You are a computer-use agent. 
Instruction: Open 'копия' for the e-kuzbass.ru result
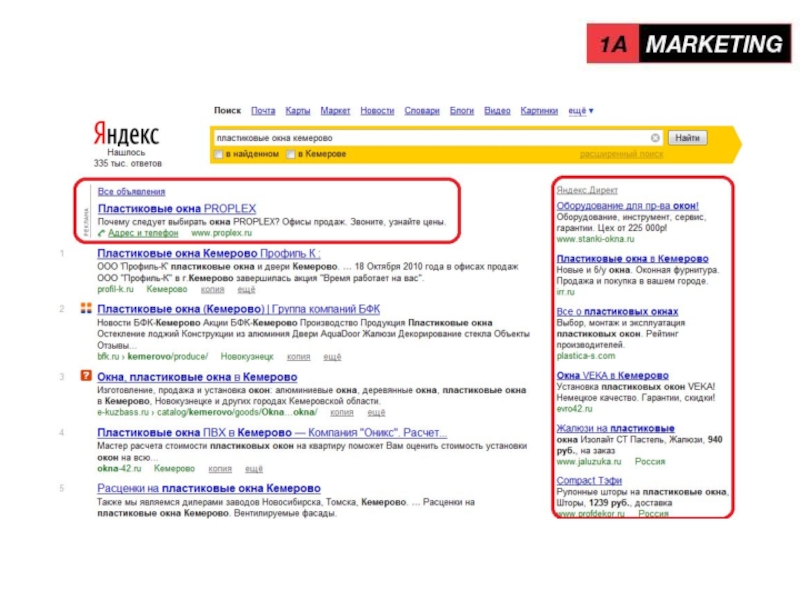pos(342,412)
